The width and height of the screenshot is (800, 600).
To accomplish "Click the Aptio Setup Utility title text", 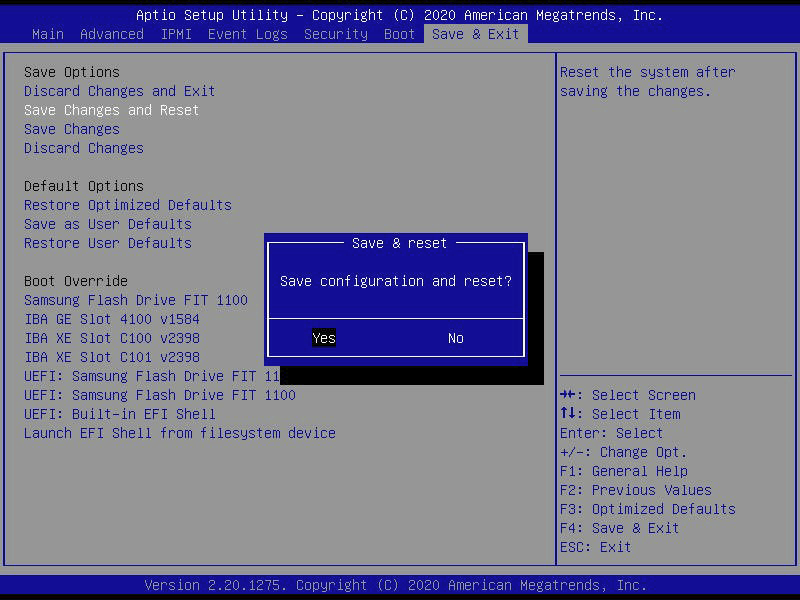I will coord(399,15).
